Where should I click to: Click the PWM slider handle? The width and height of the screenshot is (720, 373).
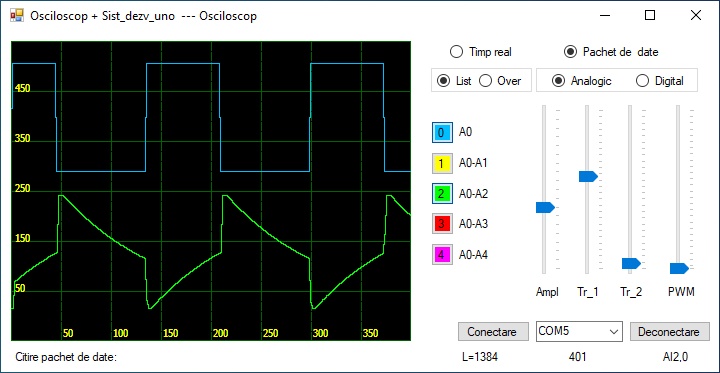point(679,268)
